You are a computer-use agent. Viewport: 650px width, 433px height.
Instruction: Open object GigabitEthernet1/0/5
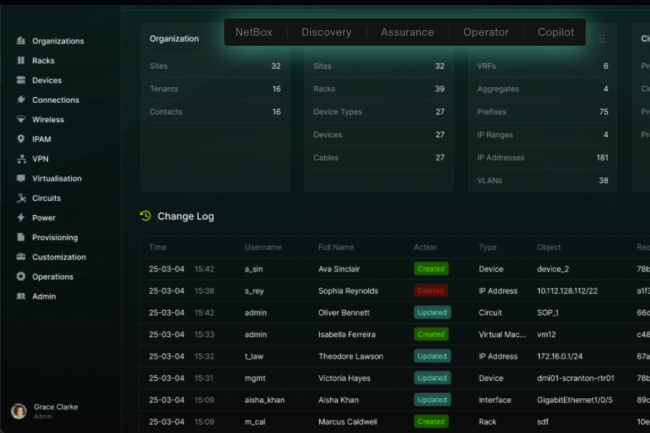[575, 400]
